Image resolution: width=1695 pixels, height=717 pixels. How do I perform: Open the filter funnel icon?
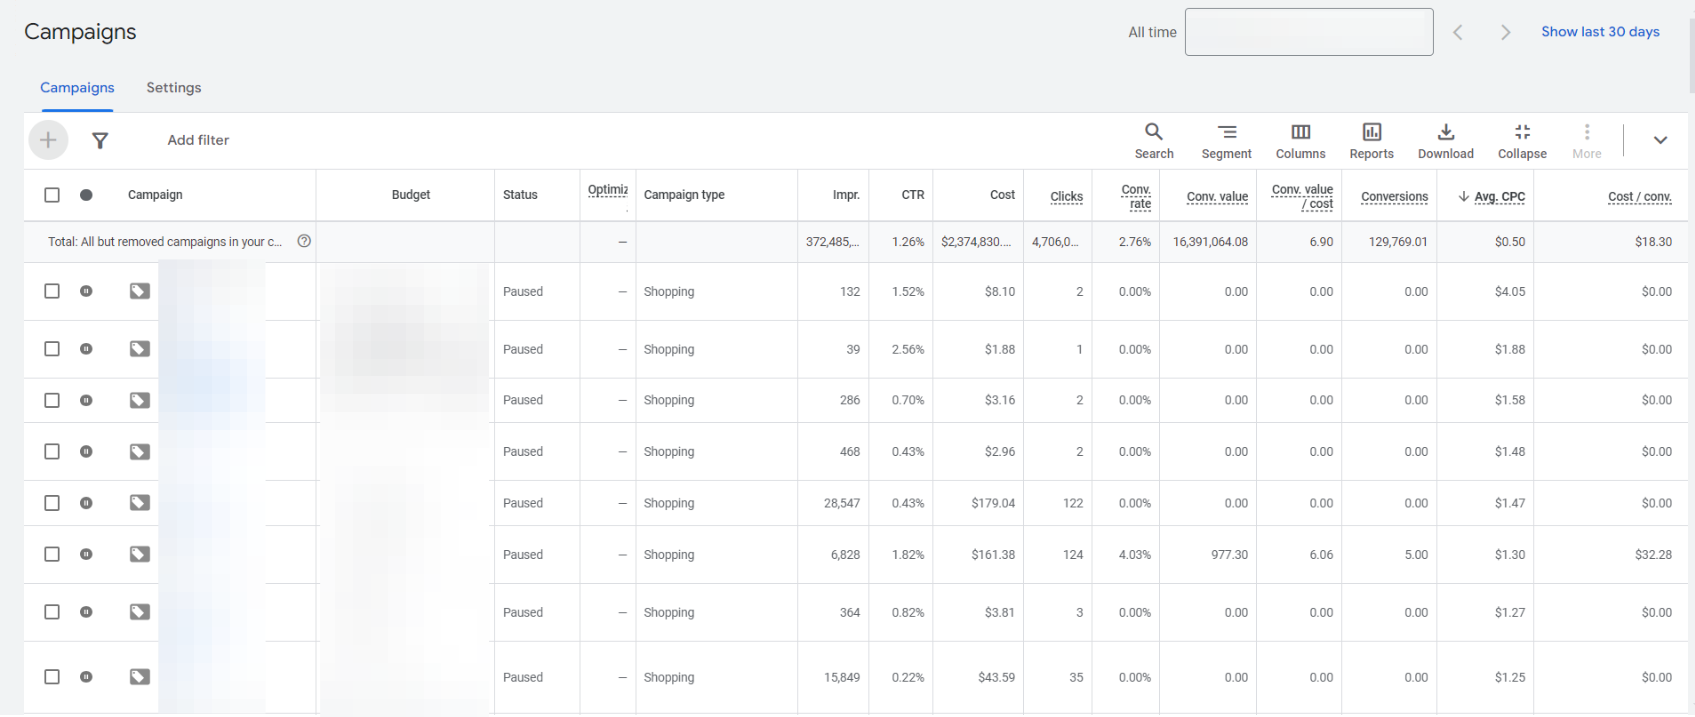pyautogui.click(x=100, y=140)
